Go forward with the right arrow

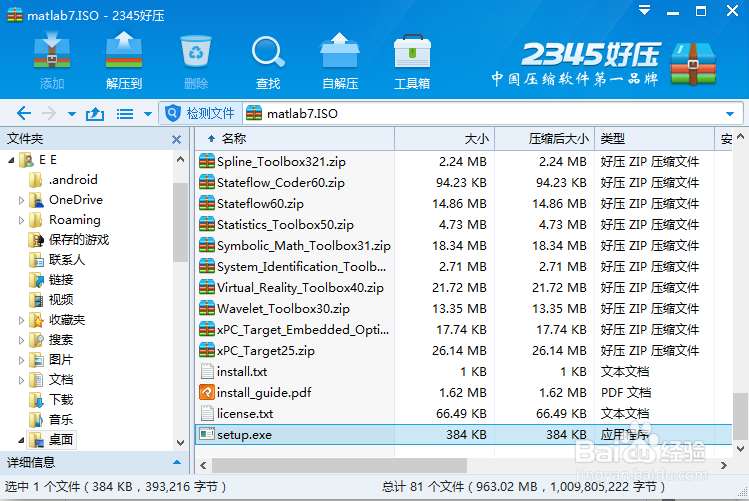tap(49, 114)
